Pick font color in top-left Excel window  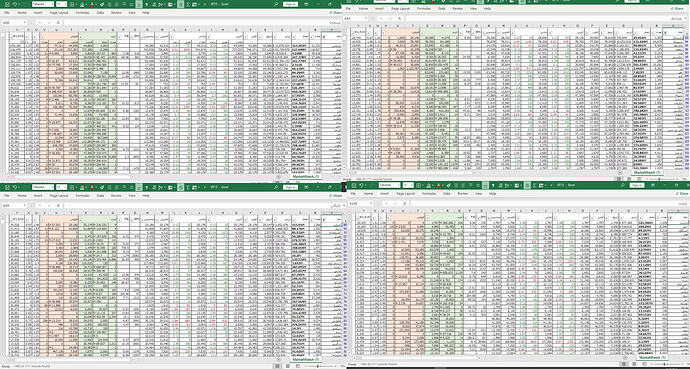(x=92, y=4)
